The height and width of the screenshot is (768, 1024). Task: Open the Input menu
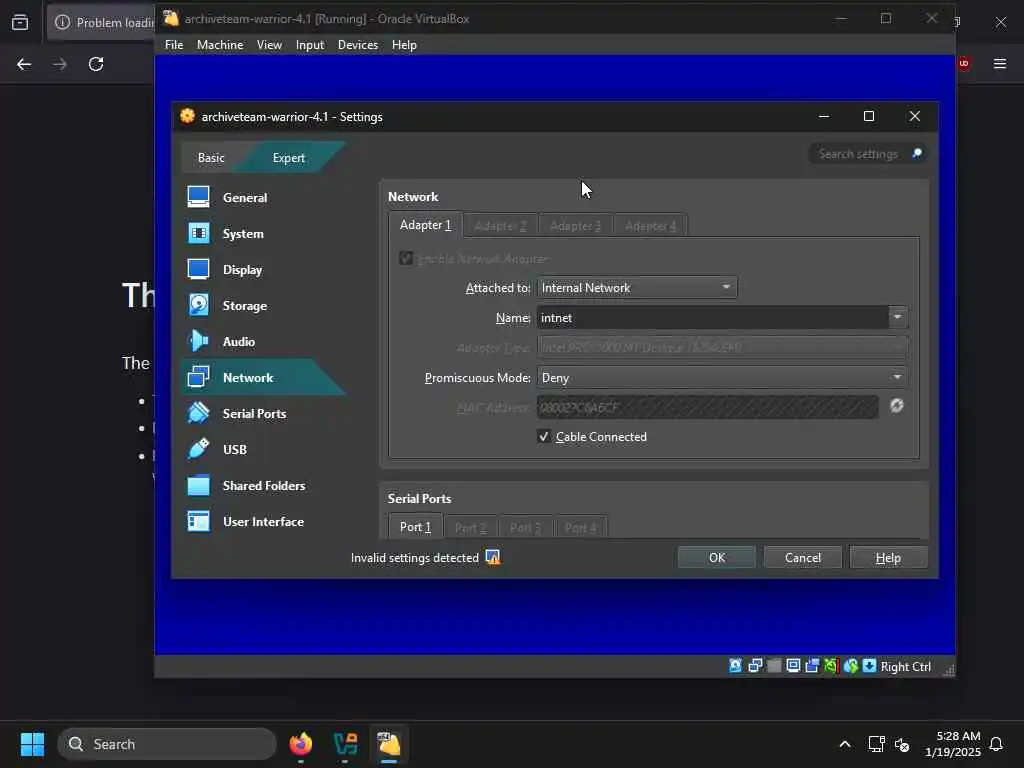click(310, 44)
